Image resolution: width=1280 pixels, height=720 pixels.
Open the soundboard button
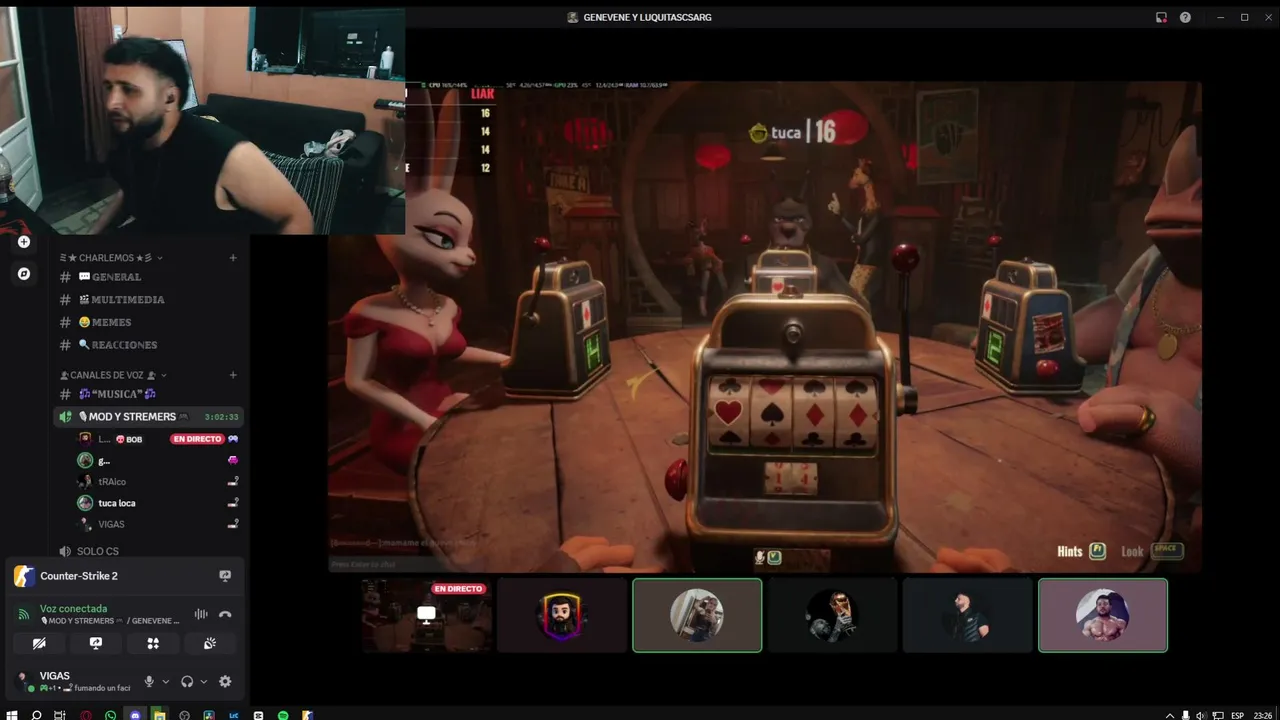pyautogui.click(x=210, y=643)
